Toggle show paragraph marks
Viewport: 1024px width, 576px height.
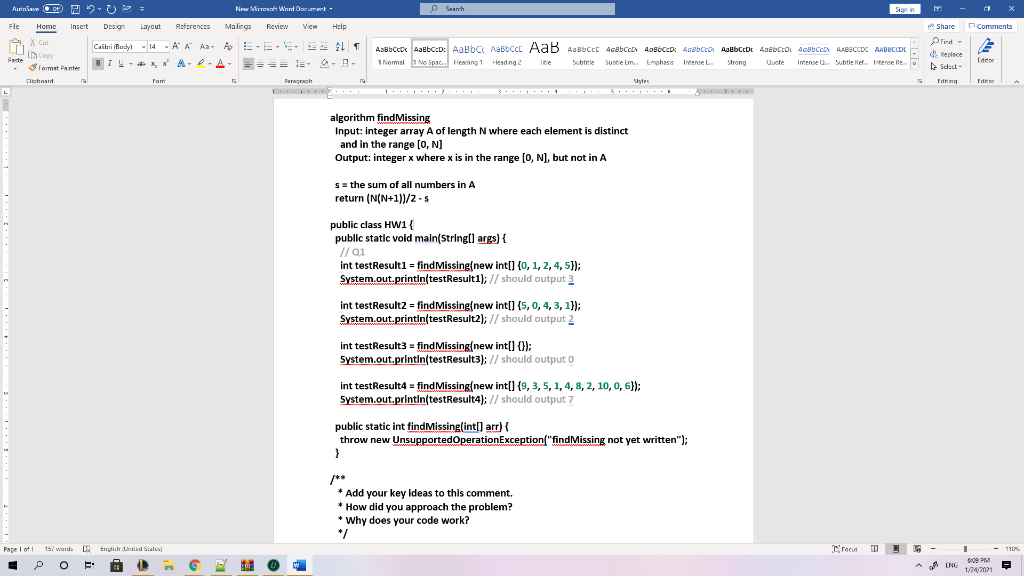click(356, 46)
